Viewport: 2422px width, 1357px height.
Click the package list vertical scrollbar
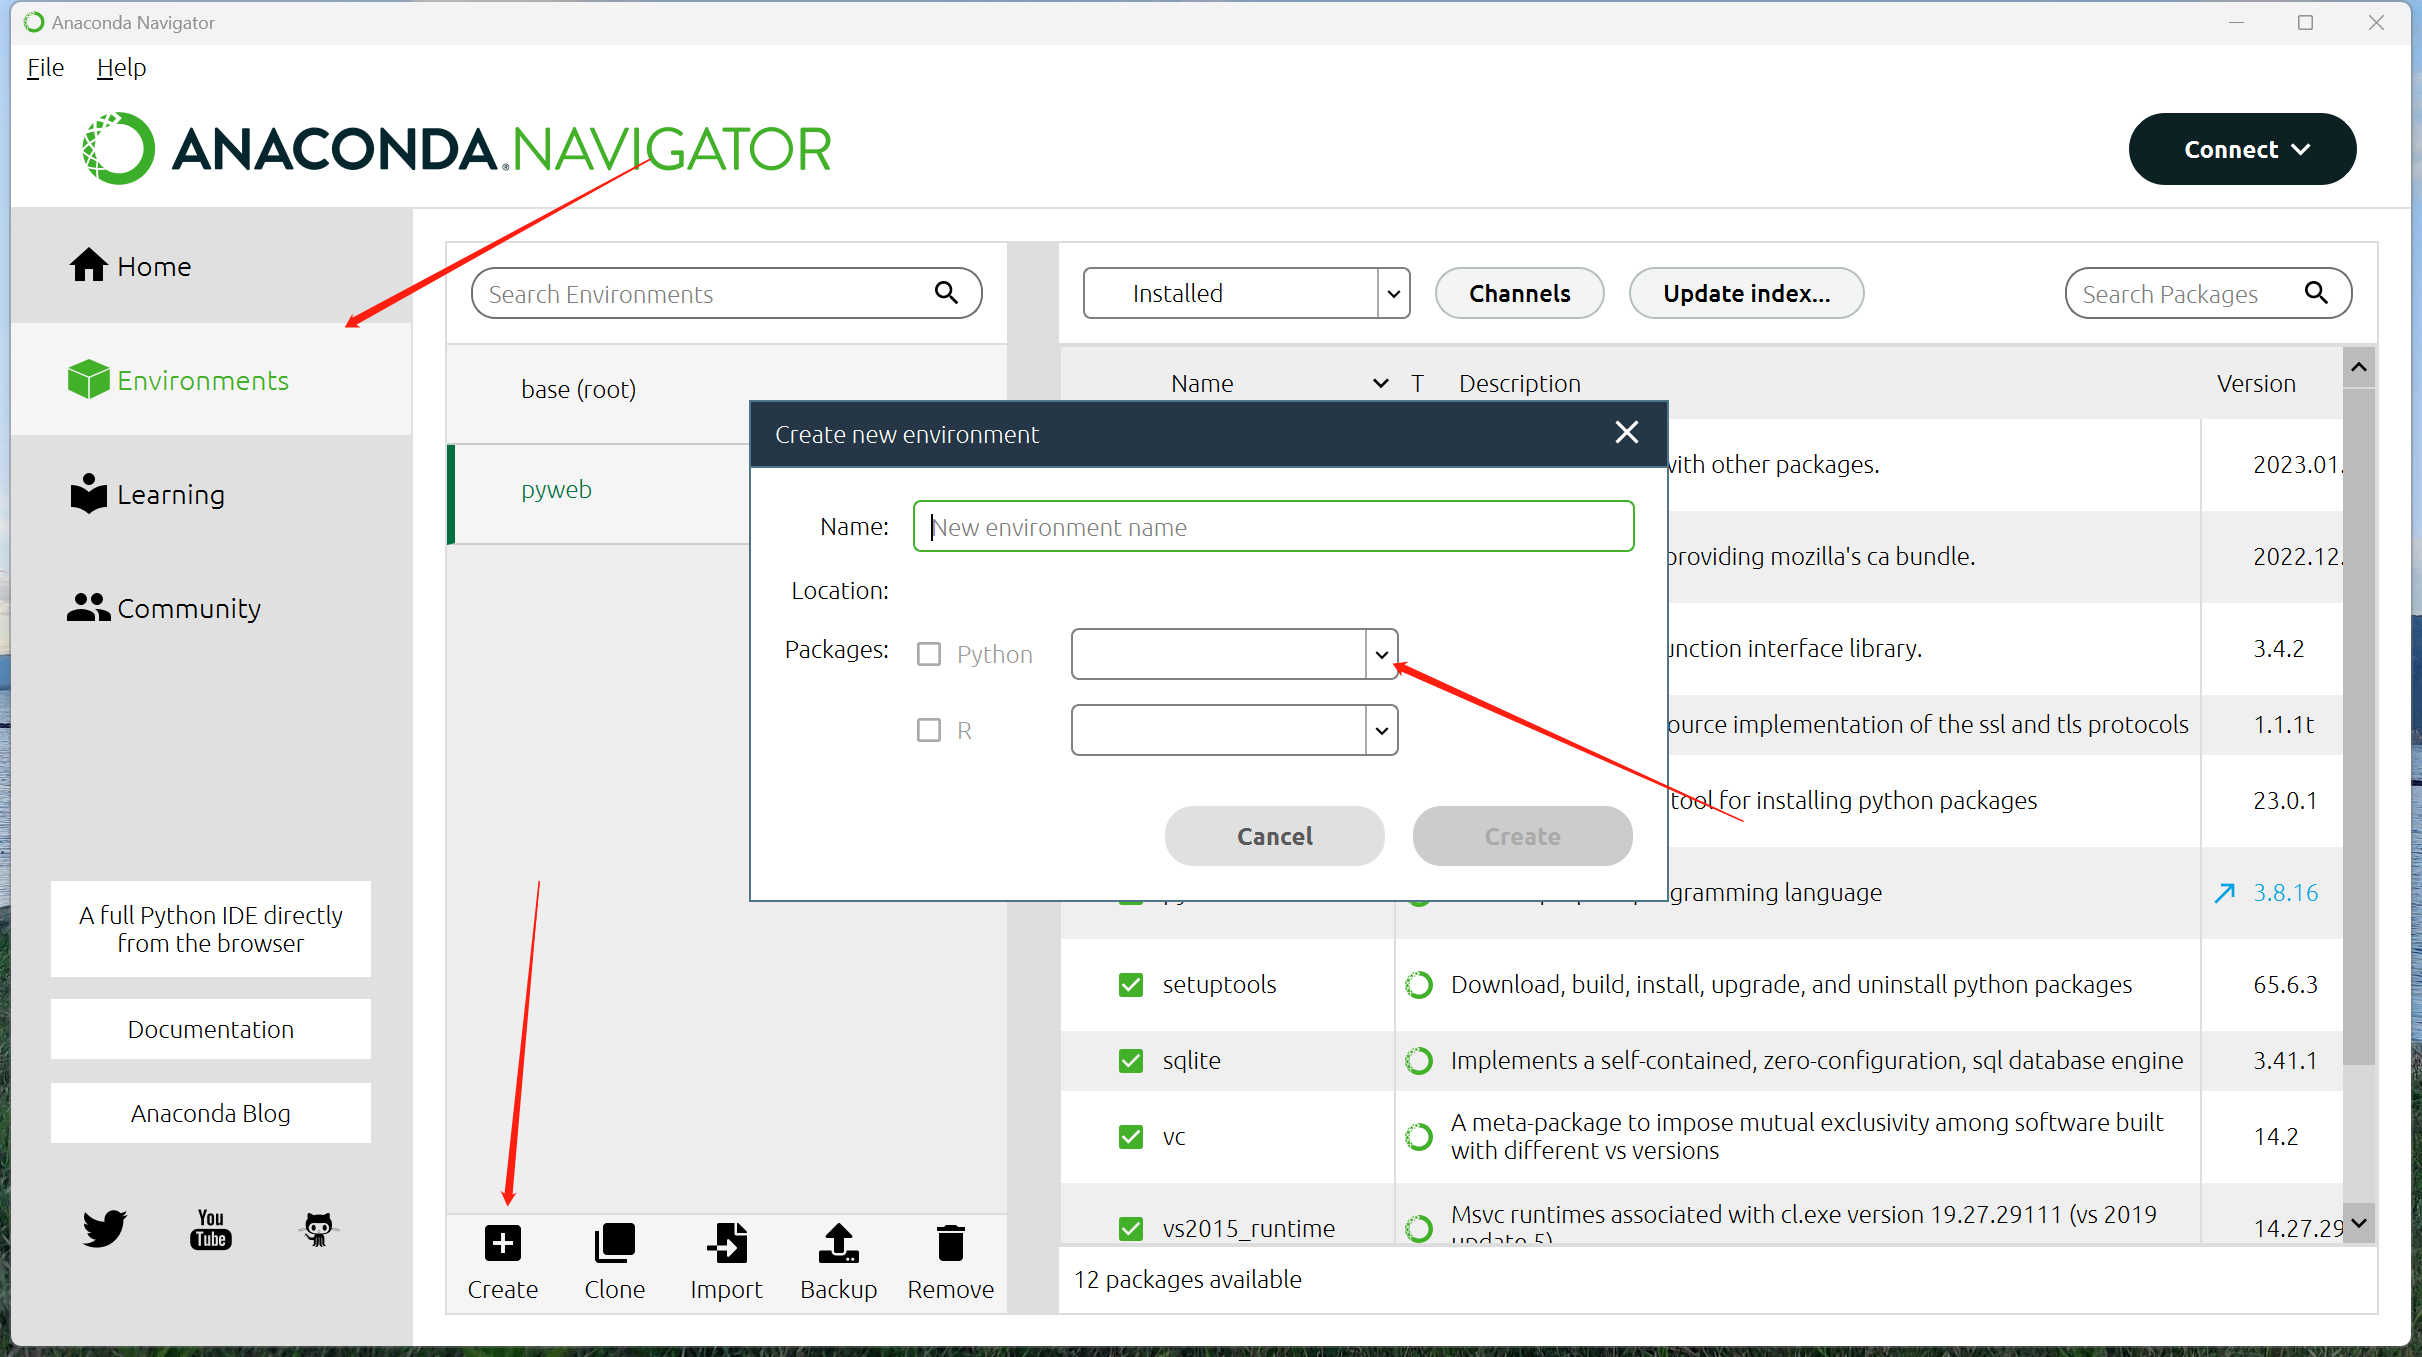click(2358, 727)
